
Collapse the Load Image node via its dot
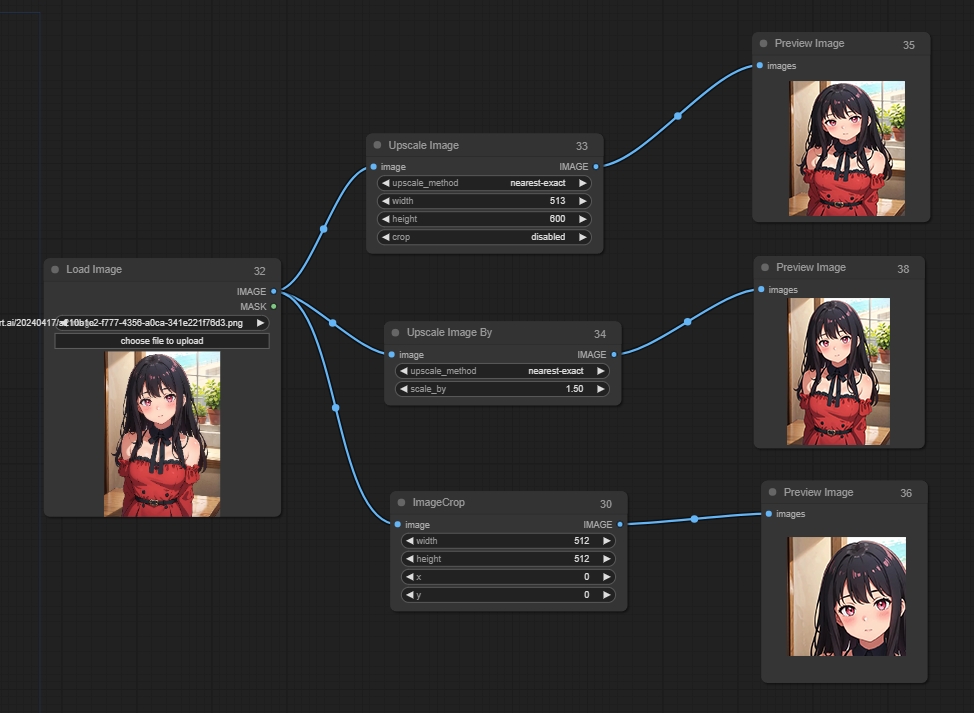[55, 269]
